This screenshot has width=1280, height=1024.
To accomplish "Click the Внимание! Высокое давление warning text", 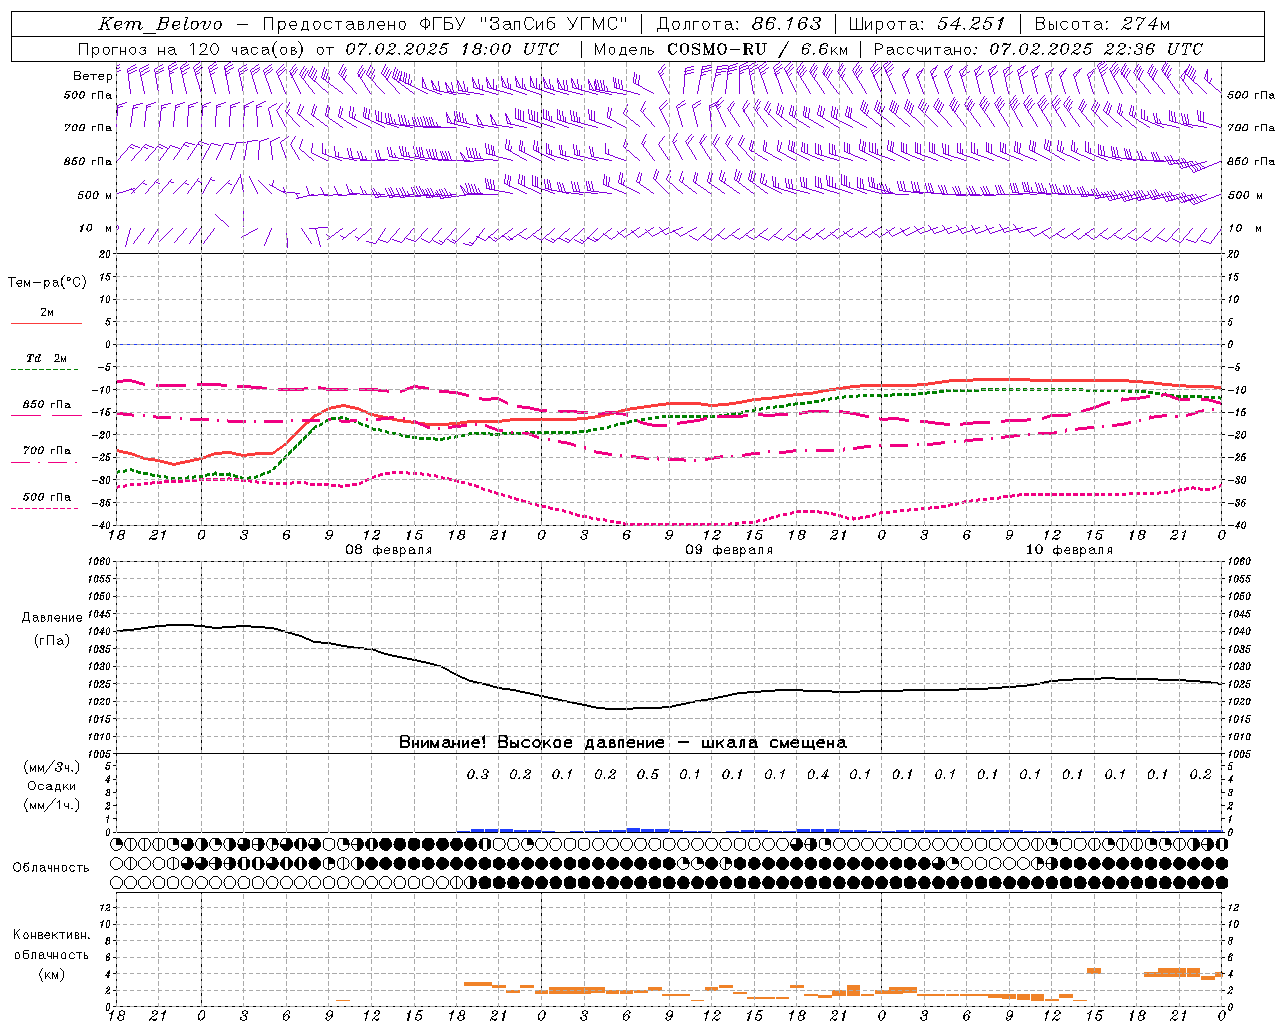I will (x=622, y=743).
